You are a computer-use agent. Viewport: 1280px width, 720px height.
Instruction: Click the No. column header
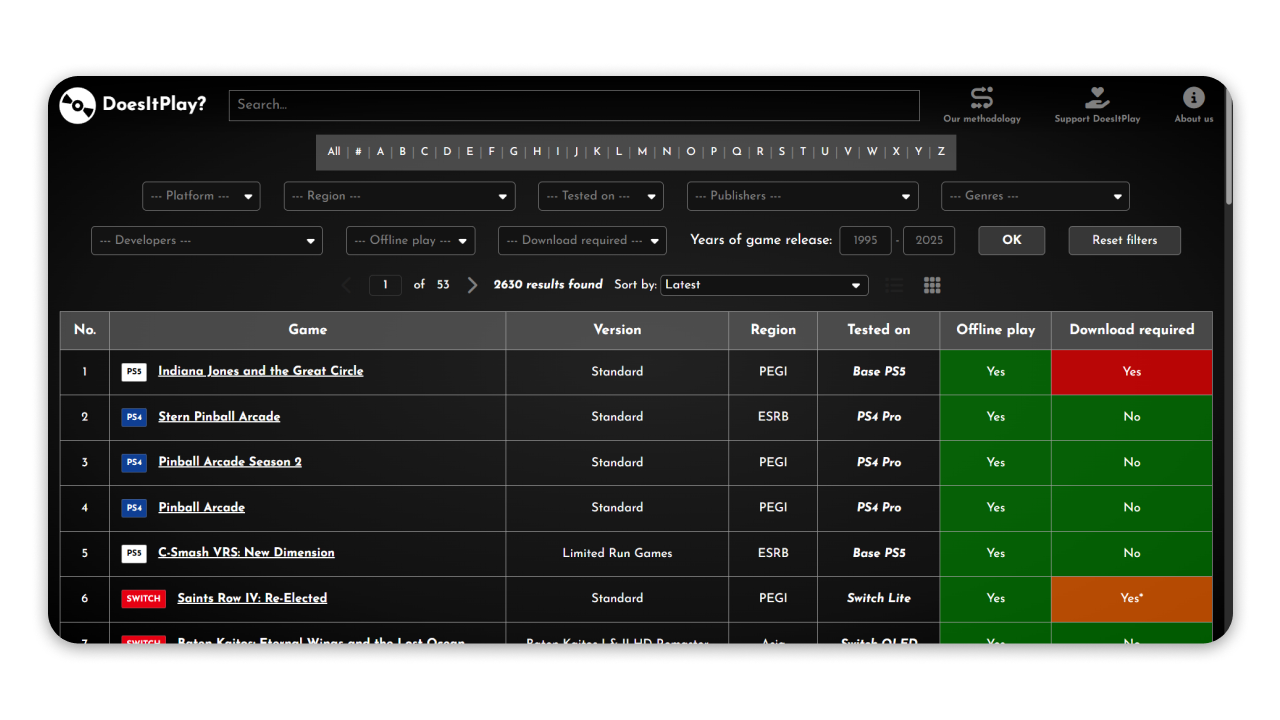click(x=85, y=330)
